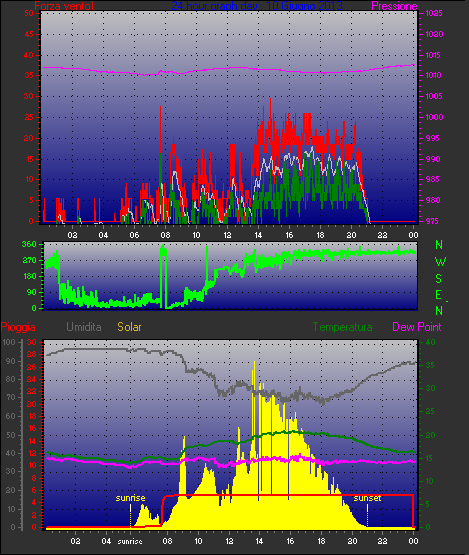Click the yellow 'sunset' marker label

point(367,498)
